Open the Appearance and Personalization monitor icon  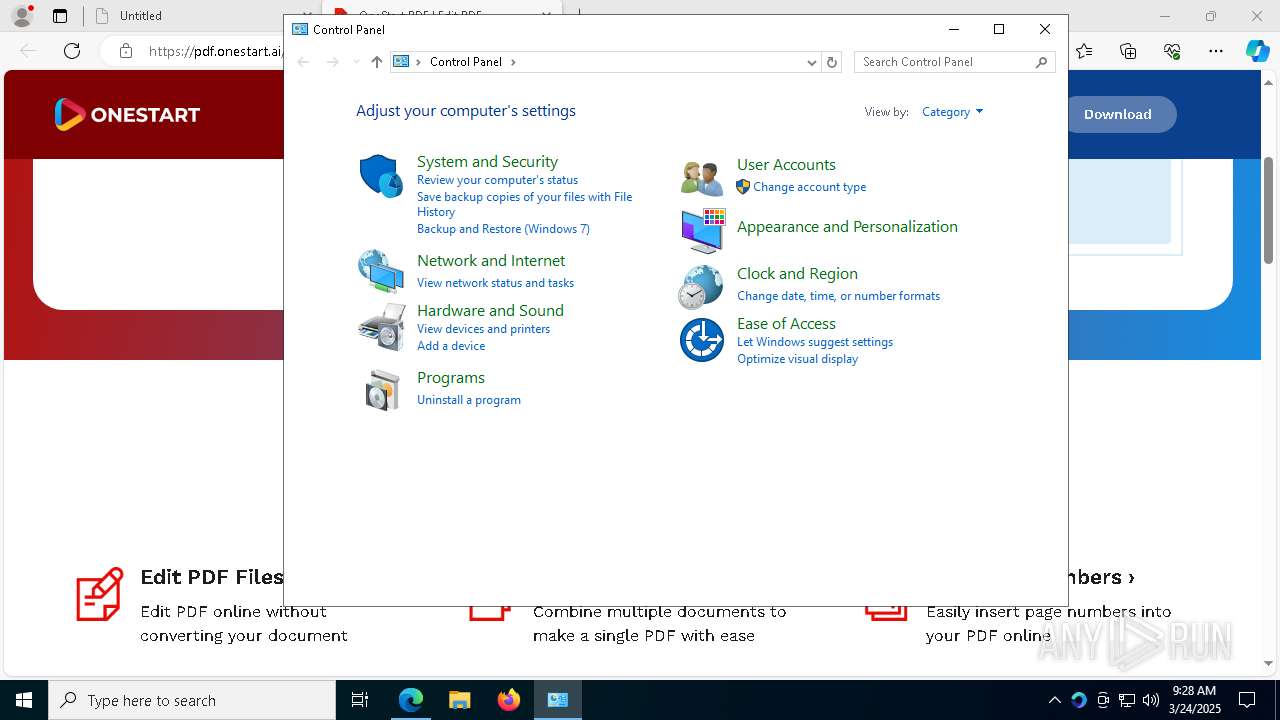click(702, 231)
